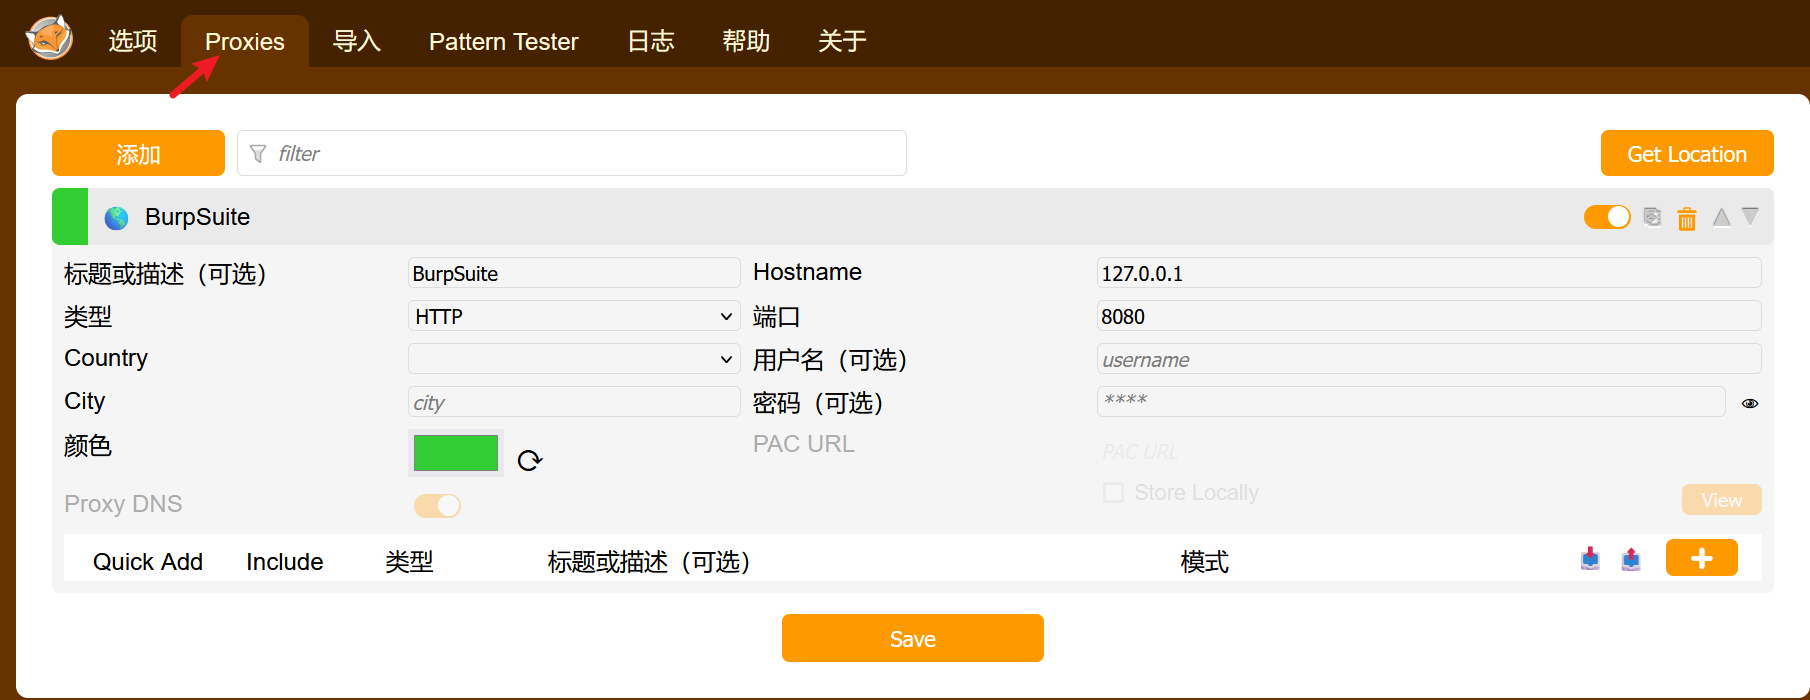Show the password with the eye icon

tap(1750, 403)
